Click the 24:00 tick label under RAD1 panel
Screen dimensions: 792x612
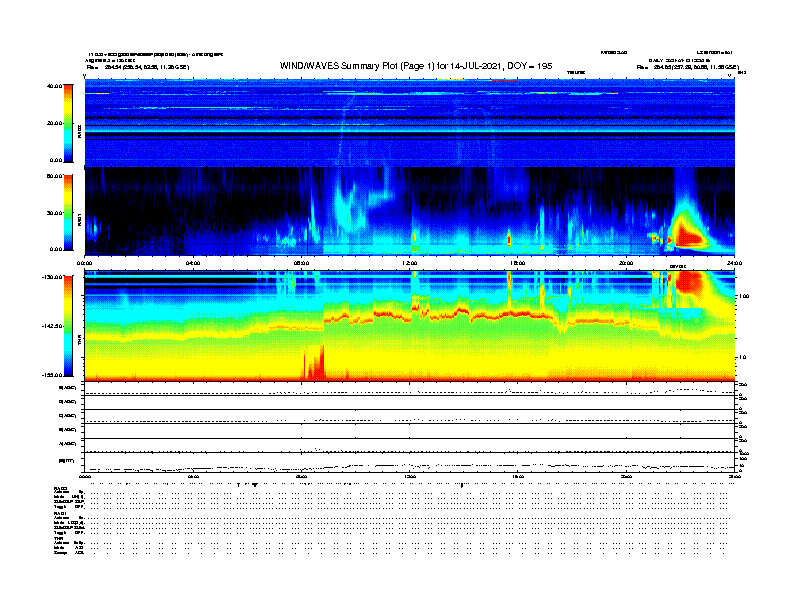pos(734,263)
